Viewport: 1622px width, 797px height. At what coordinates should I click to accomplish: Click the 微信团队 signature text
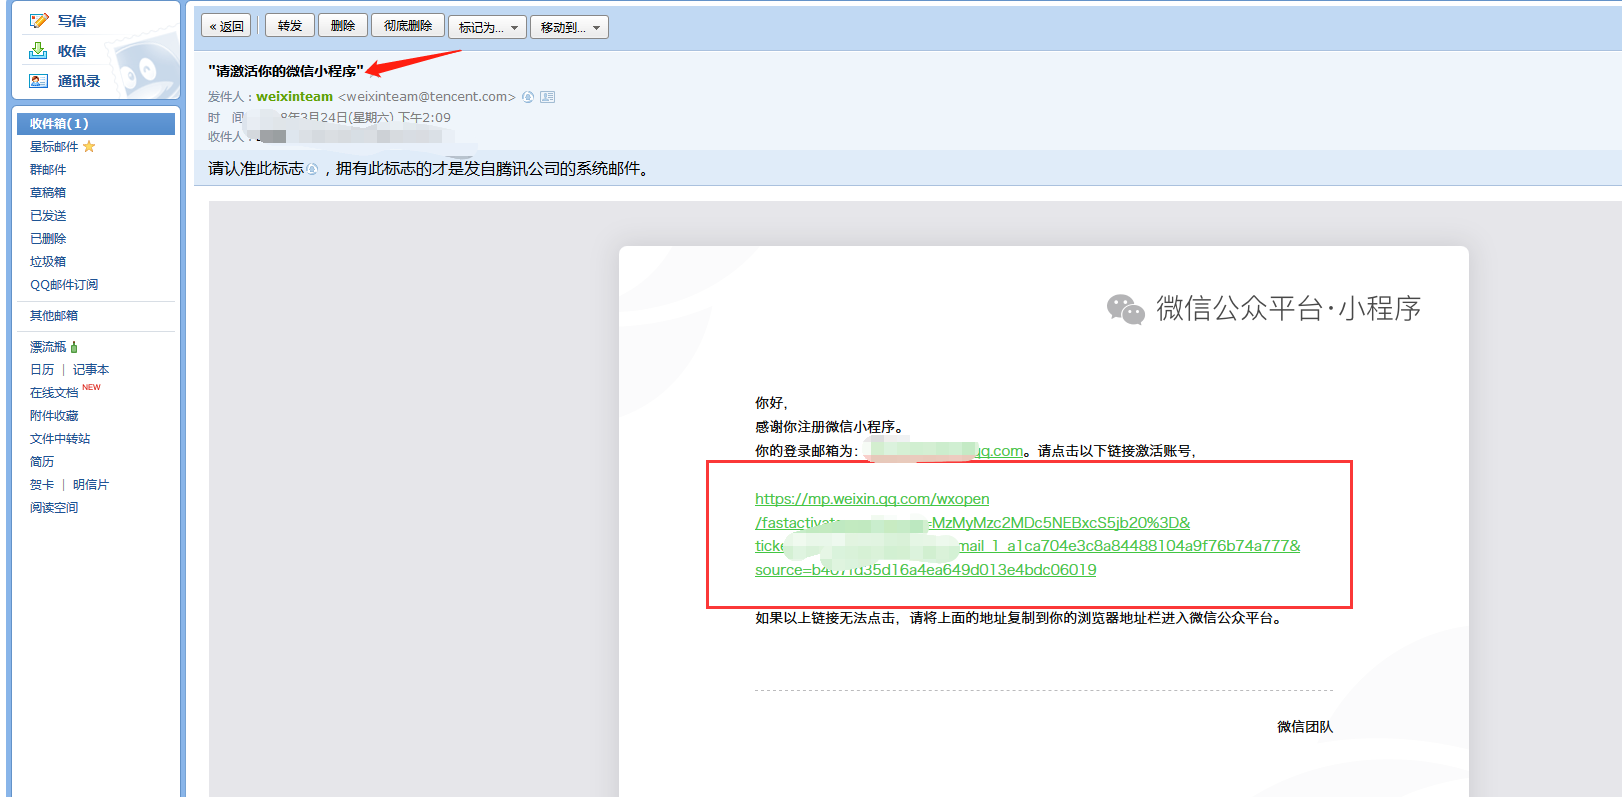pyautogui.click(x=1305, y=727)
